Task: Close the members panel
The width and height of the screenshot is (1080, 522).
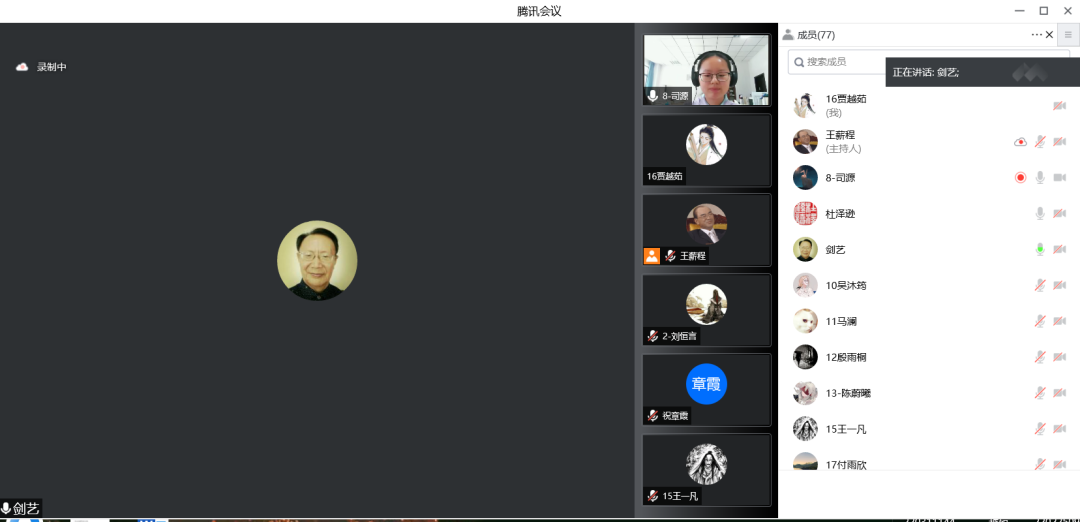Action: 1049,35
